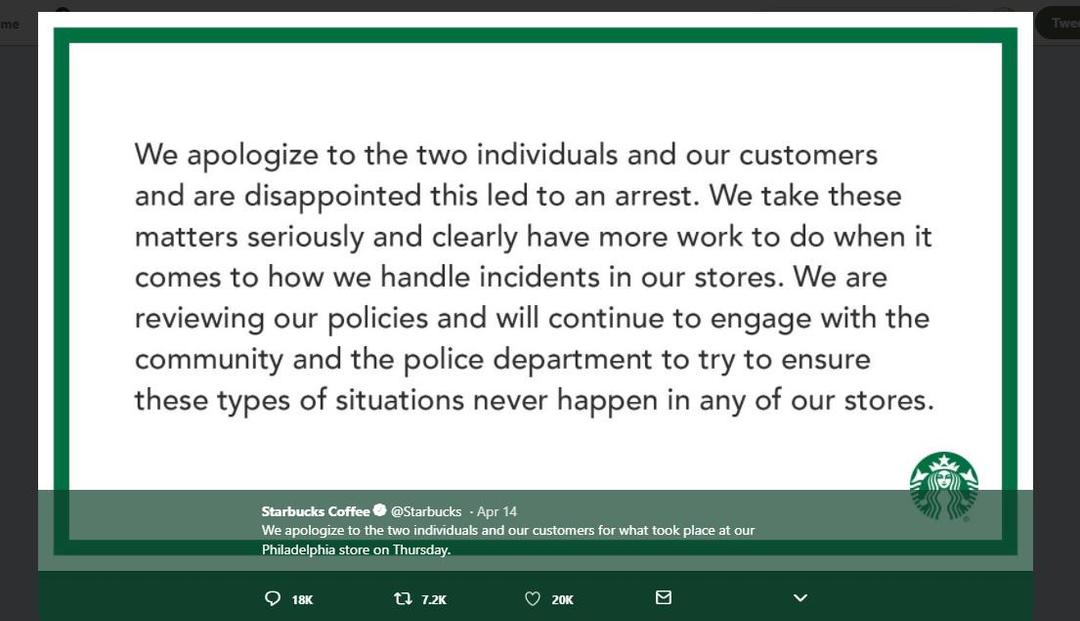Viewport: 1080px width, 621px height.
Task: Click the Starbucks siren logo
Action: 944,486
